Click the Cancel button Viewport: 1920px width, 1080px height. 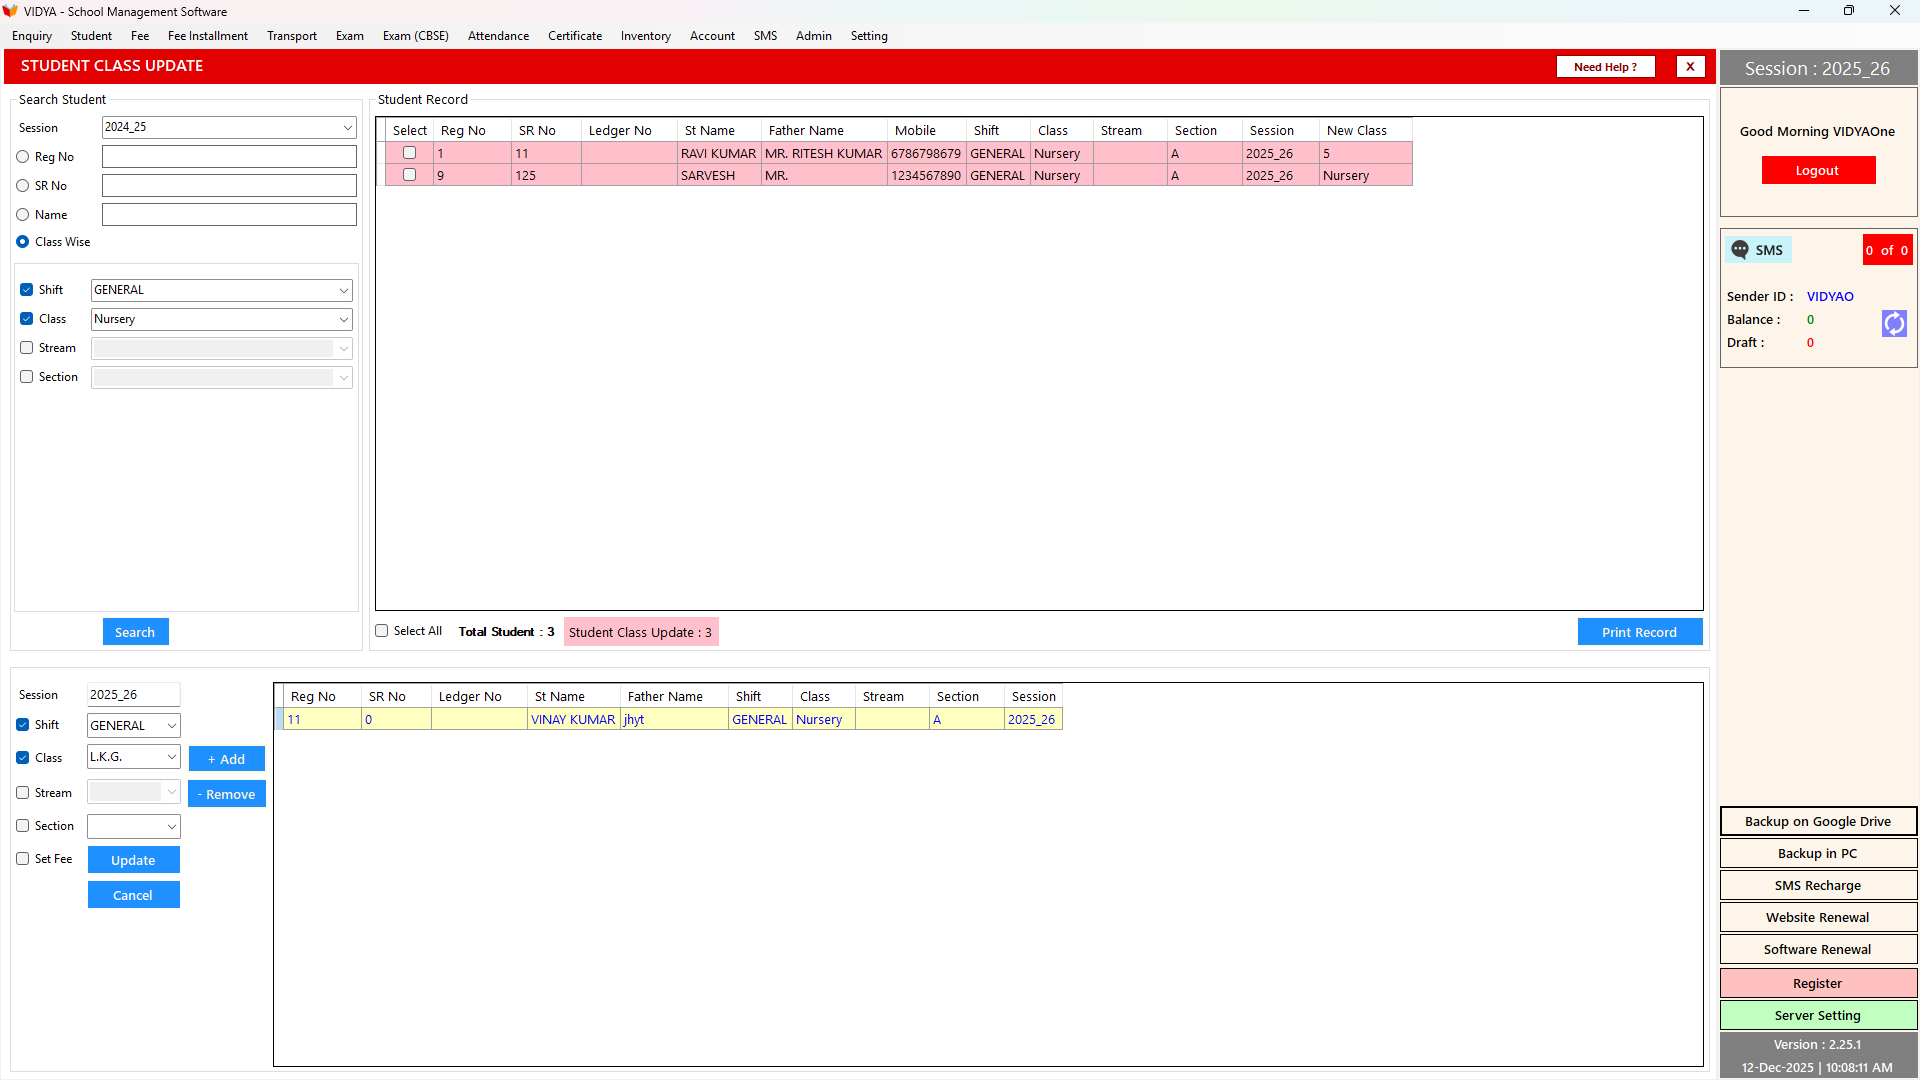(133, 895)
